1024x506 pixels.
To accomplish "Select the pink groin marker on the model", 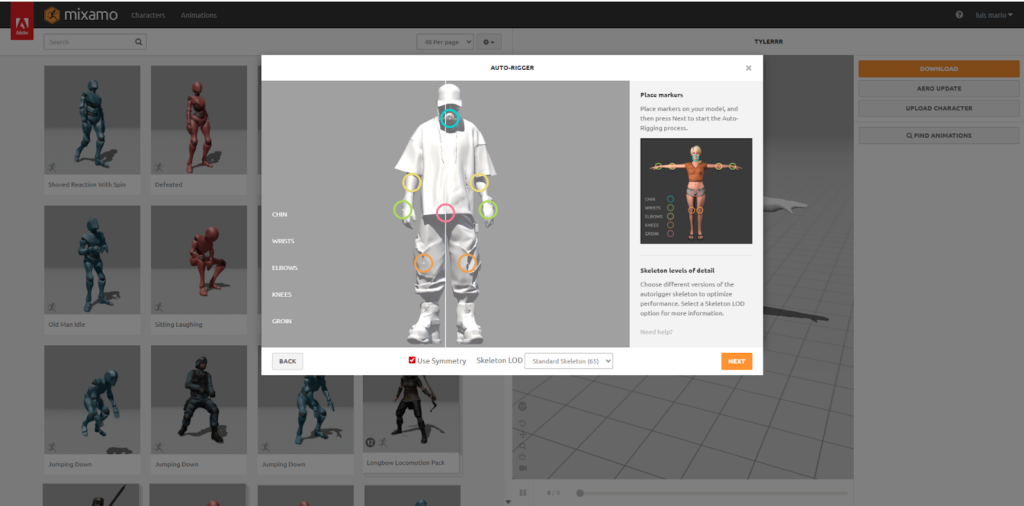I will (445, 212).
